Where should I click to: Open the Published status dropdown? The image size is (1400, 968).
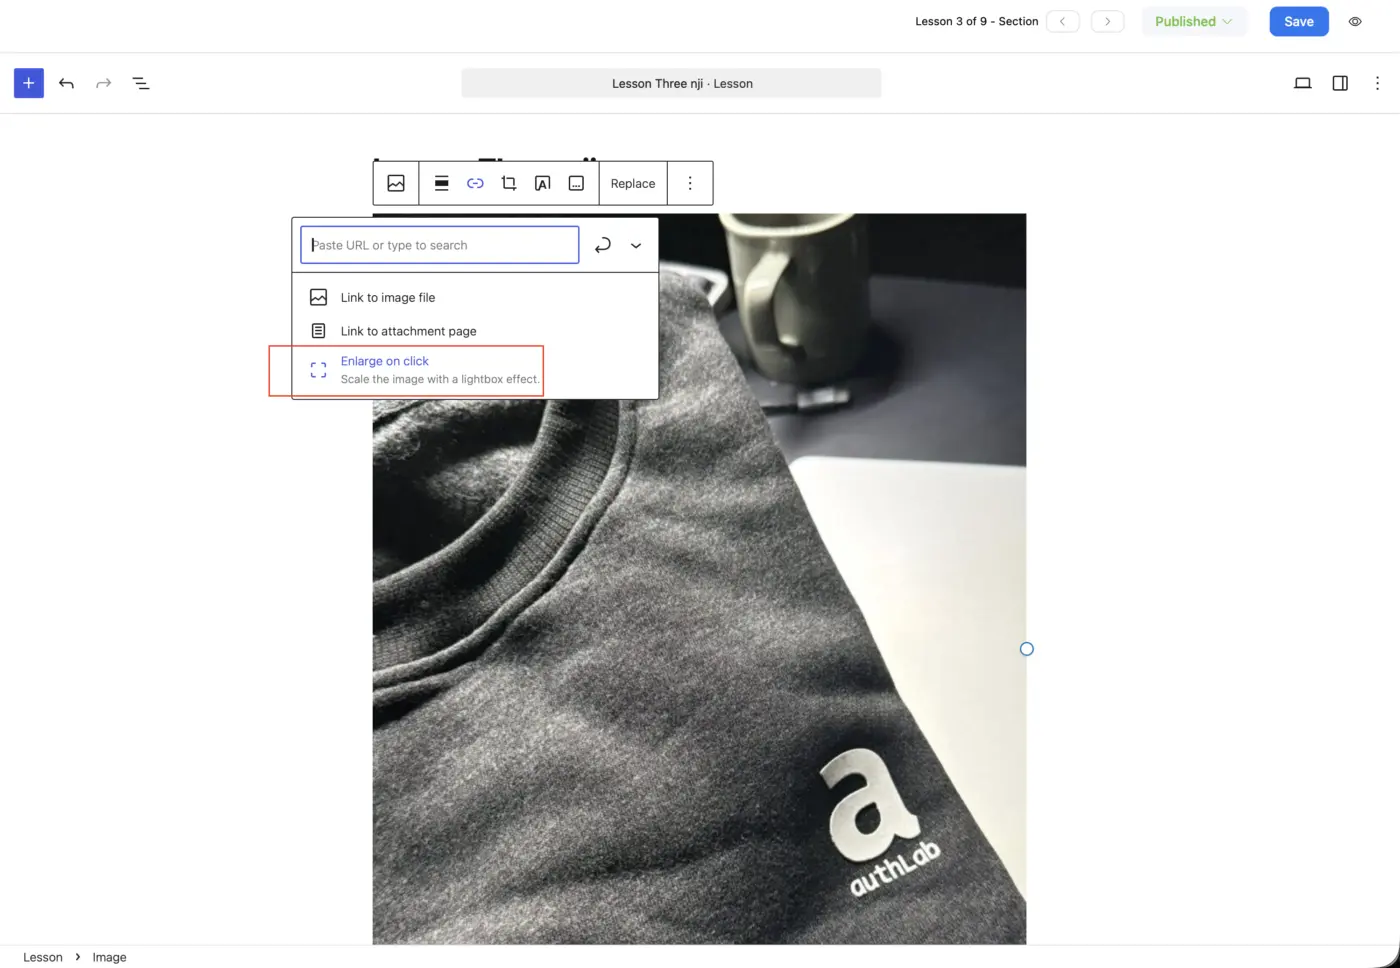(1194, 21)
